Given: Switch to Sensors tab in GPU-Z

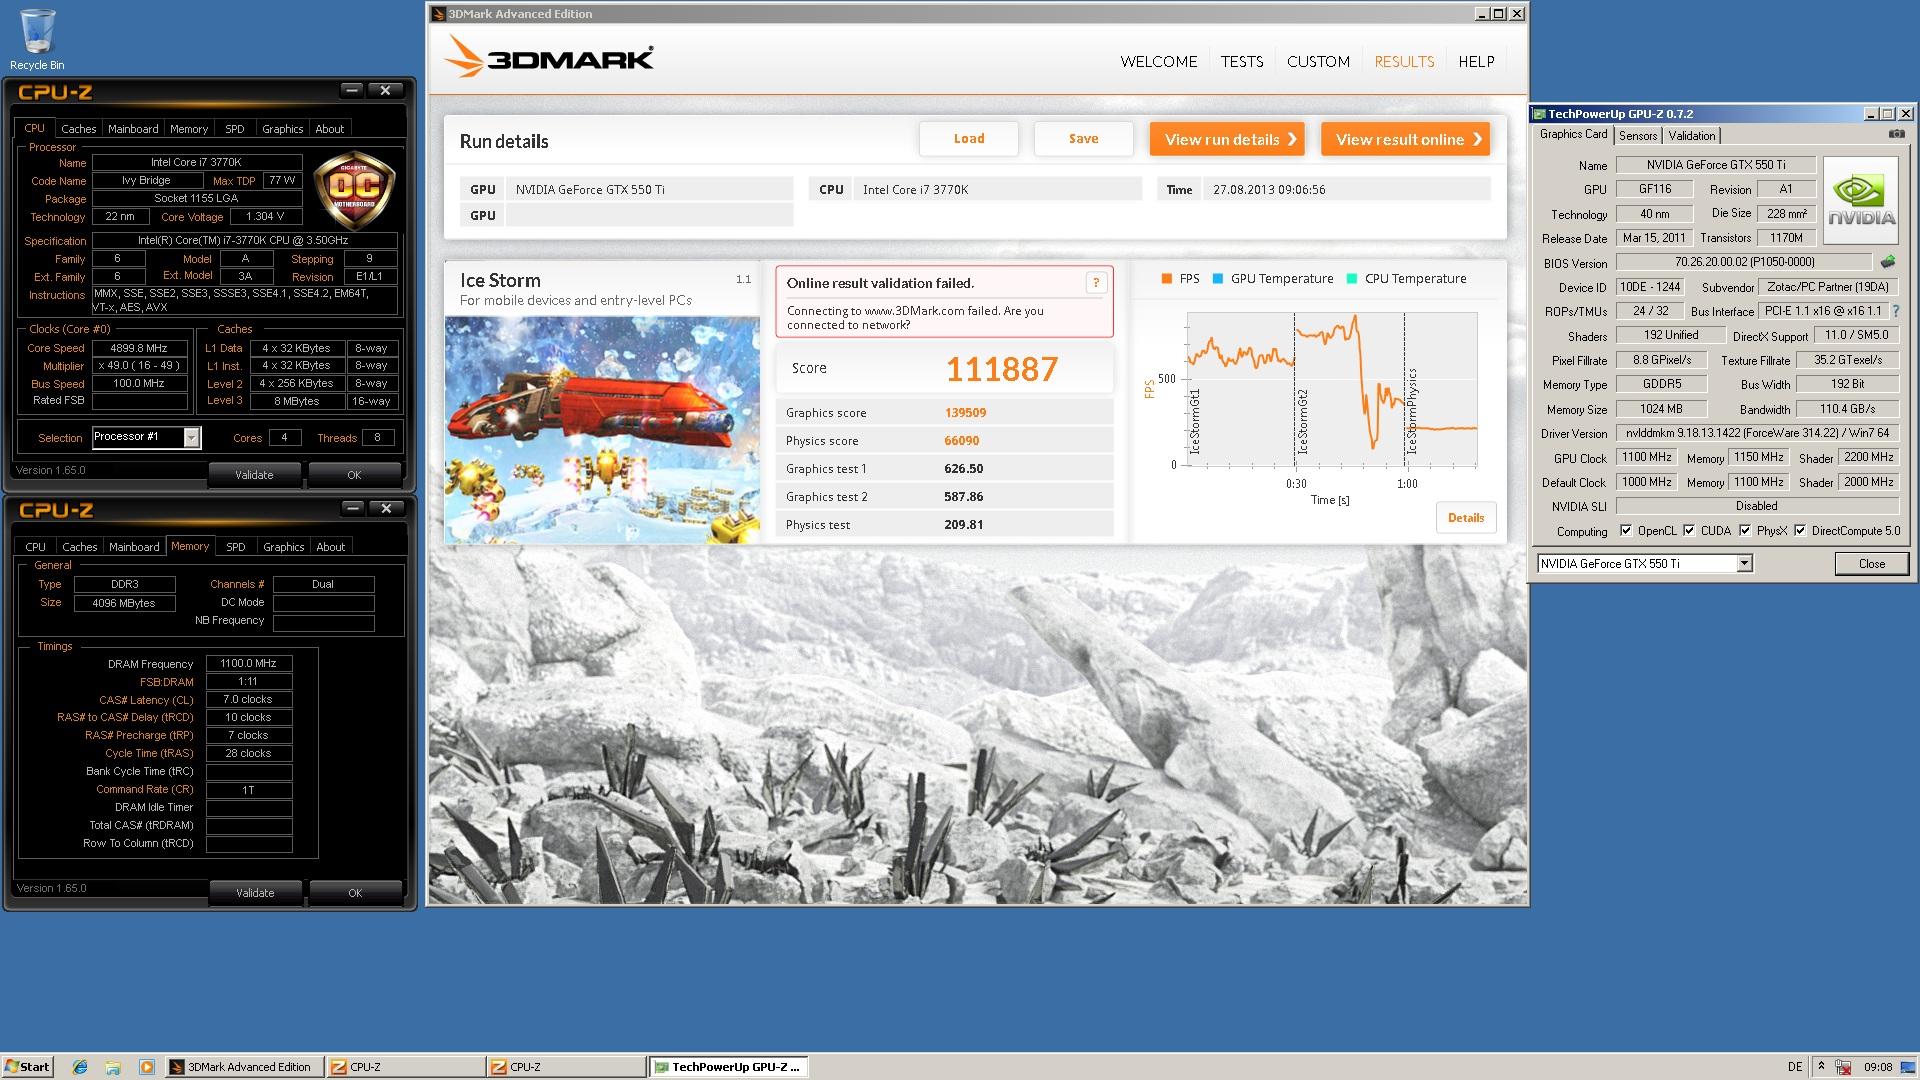Looking at the screenshot, I should [1638, 136].
